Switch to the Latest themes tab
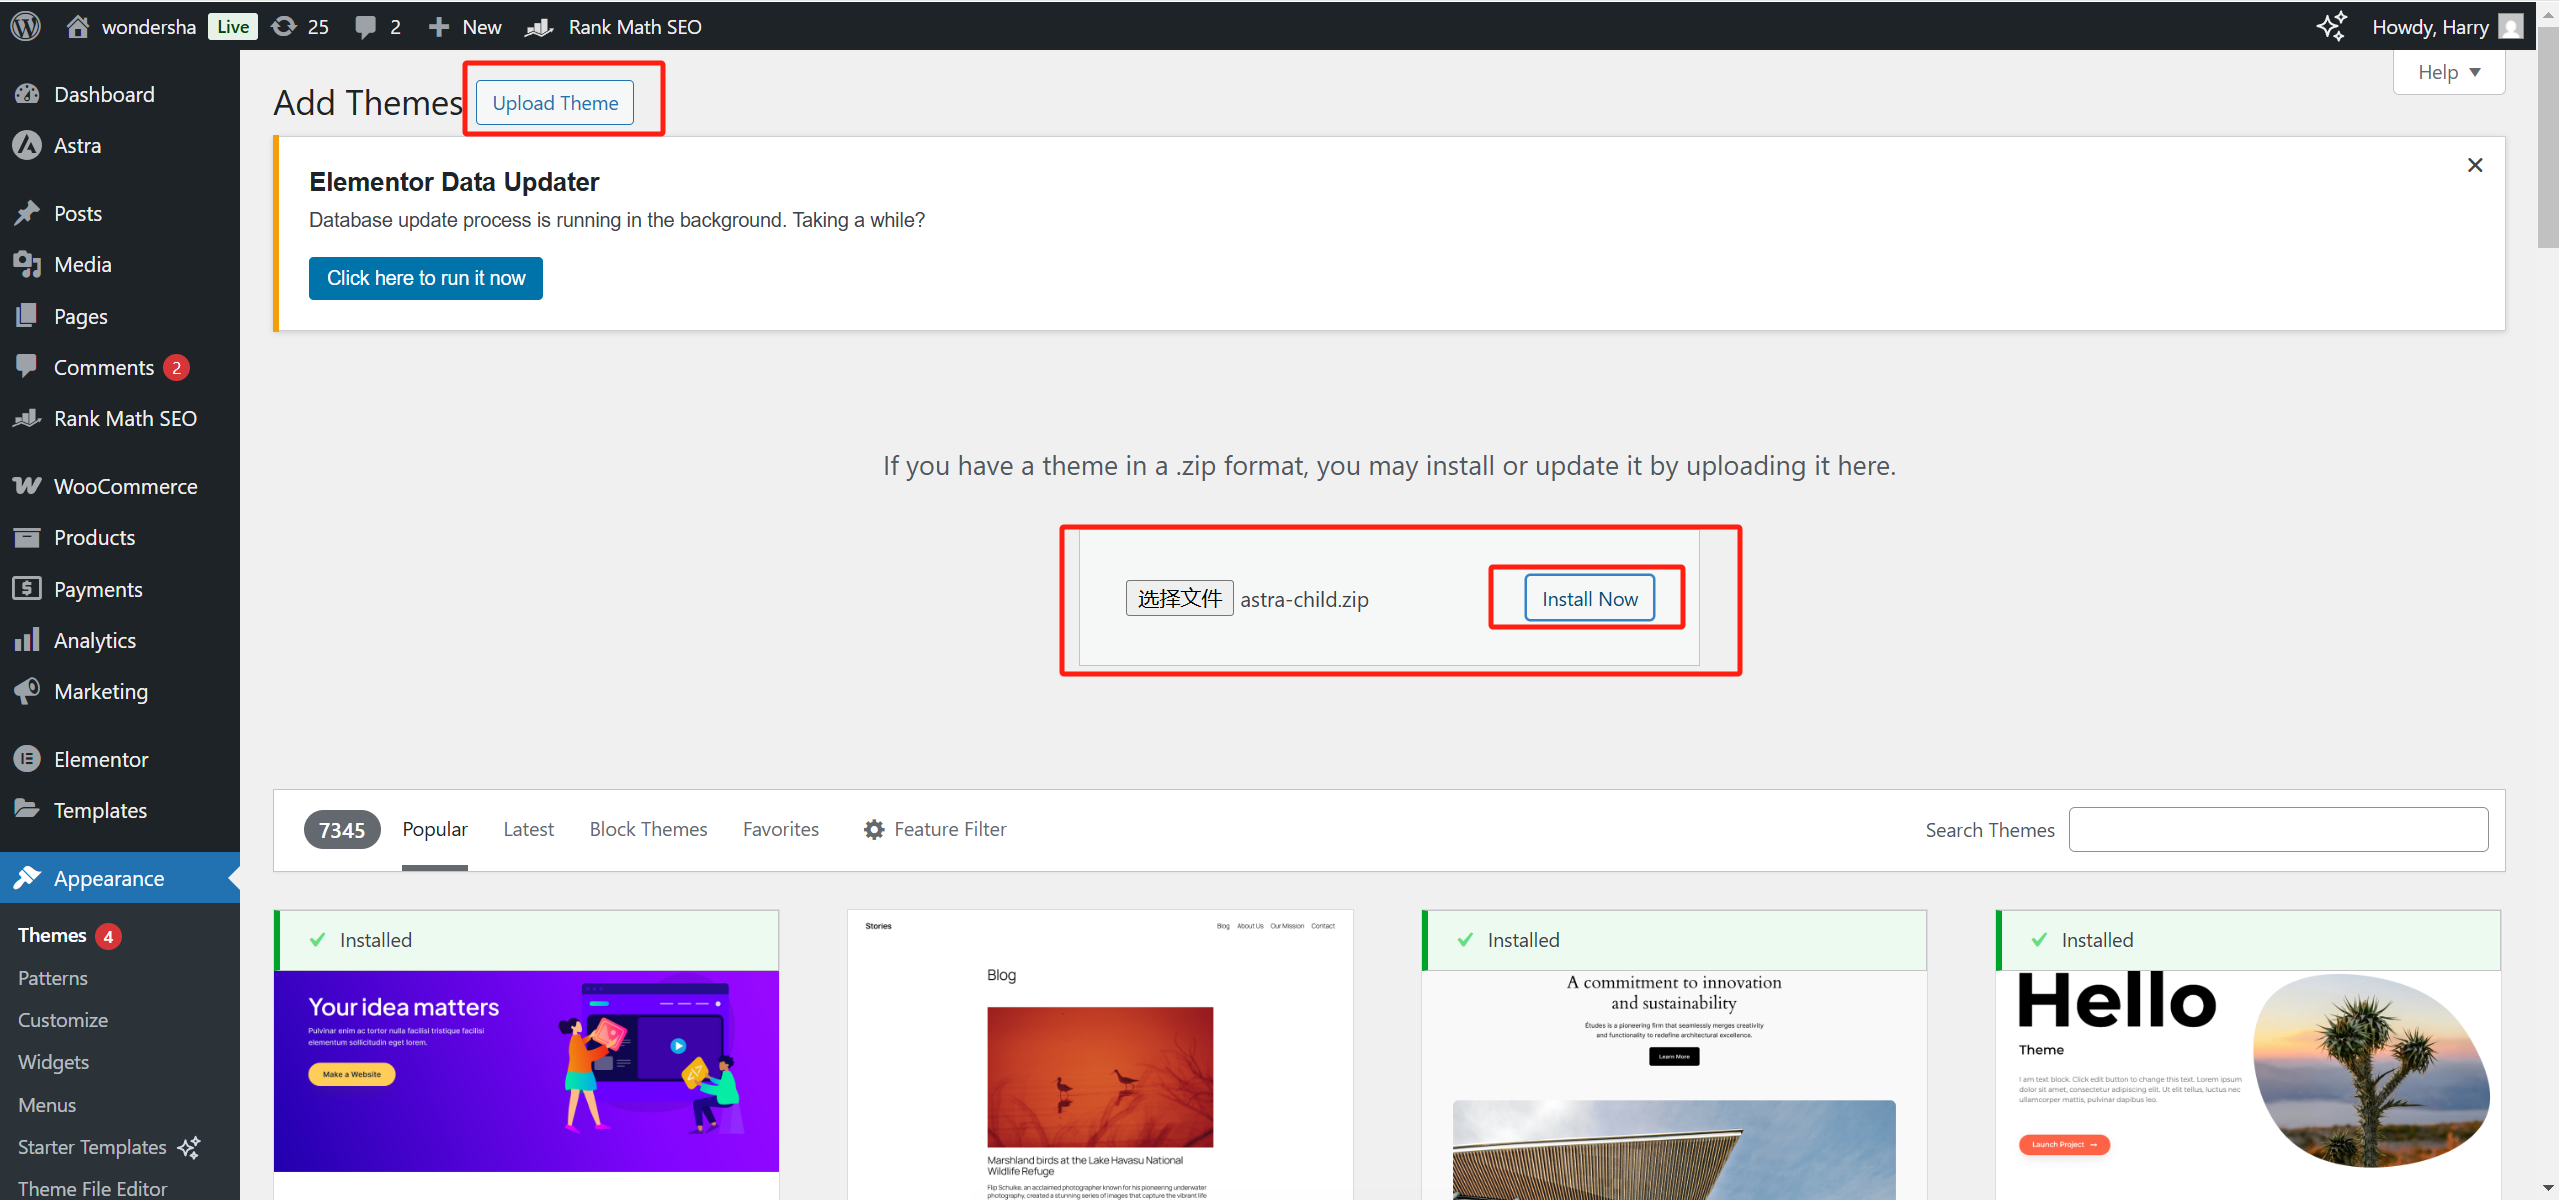This screenshot has height=1200, width=2559. click(x=528, y=829)
